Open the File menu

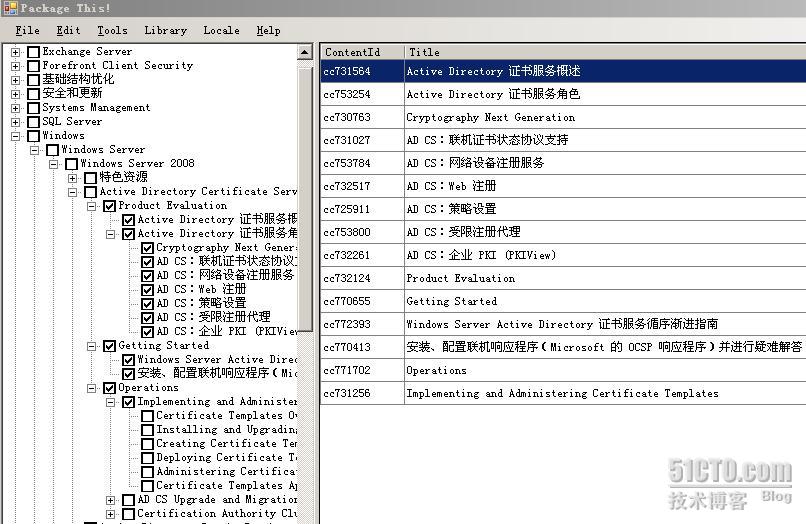click(x=27, y=31)
